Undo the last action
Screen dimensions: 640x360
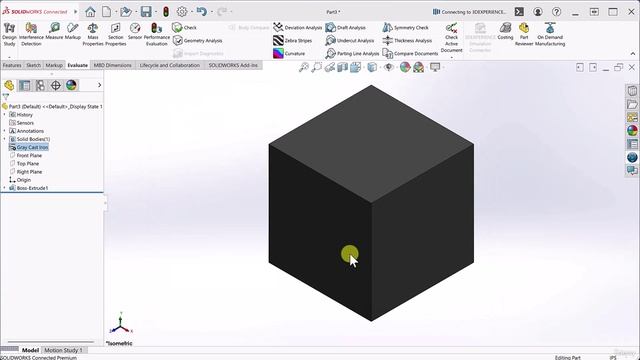[201, 11]
